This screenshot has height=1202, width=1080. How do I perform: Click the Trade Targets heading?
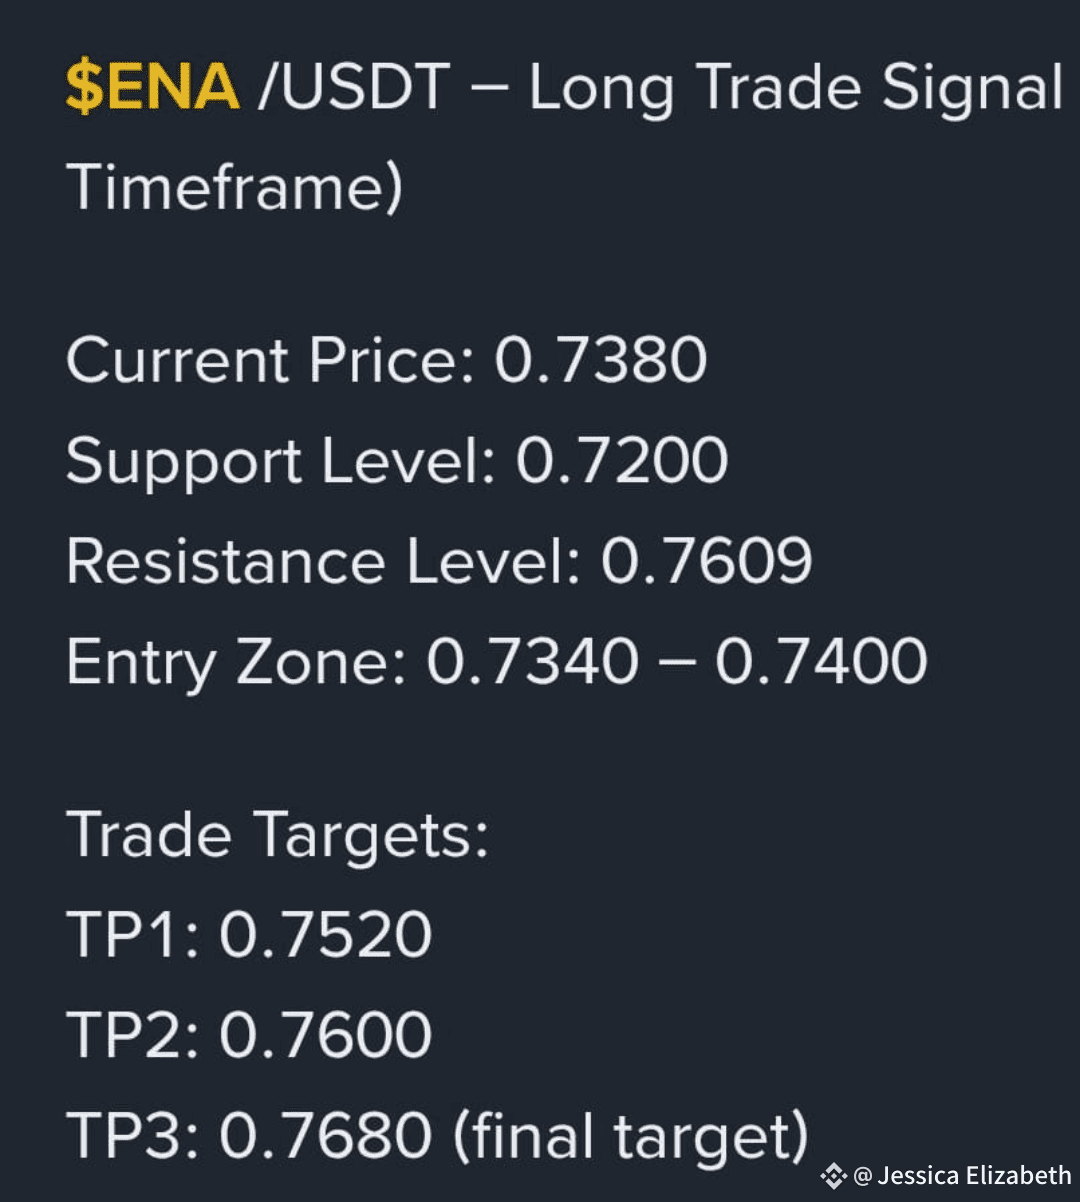pyautogui.click(x=278, y=837)
